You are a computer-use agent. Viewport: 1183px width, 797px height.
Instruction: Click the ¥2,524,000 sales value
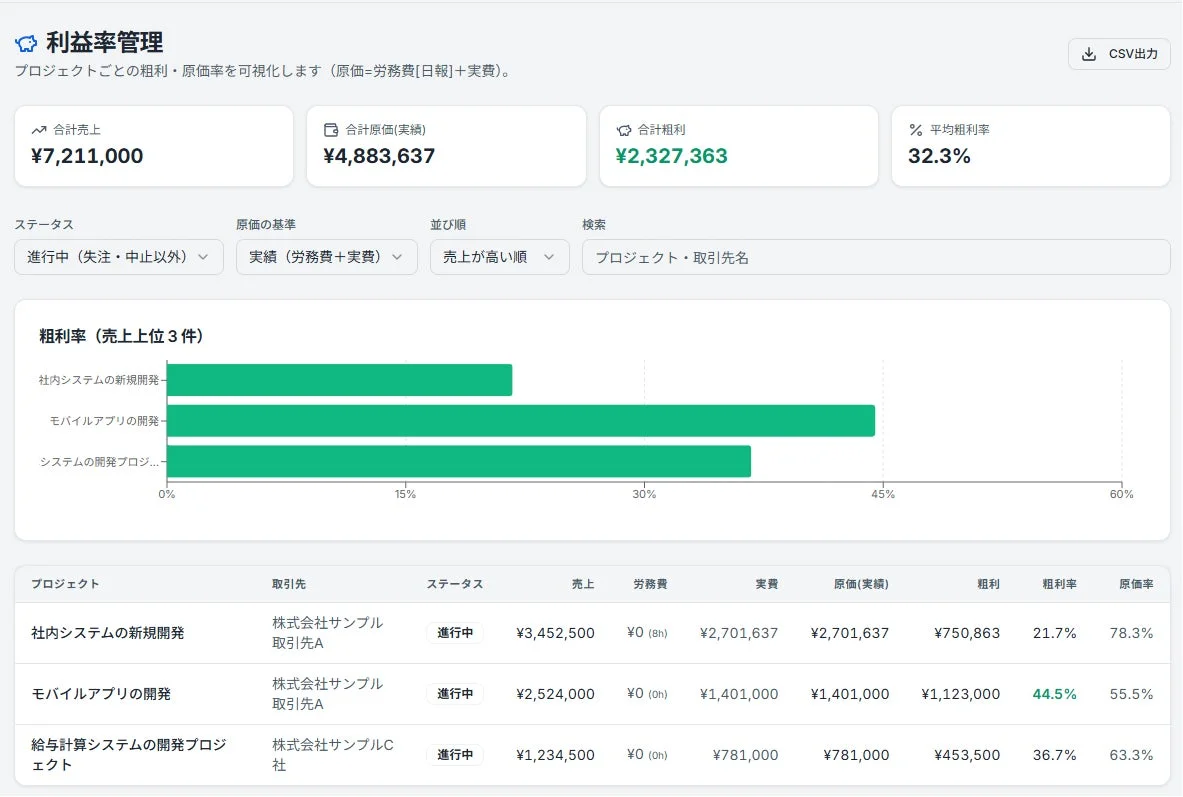555,694
